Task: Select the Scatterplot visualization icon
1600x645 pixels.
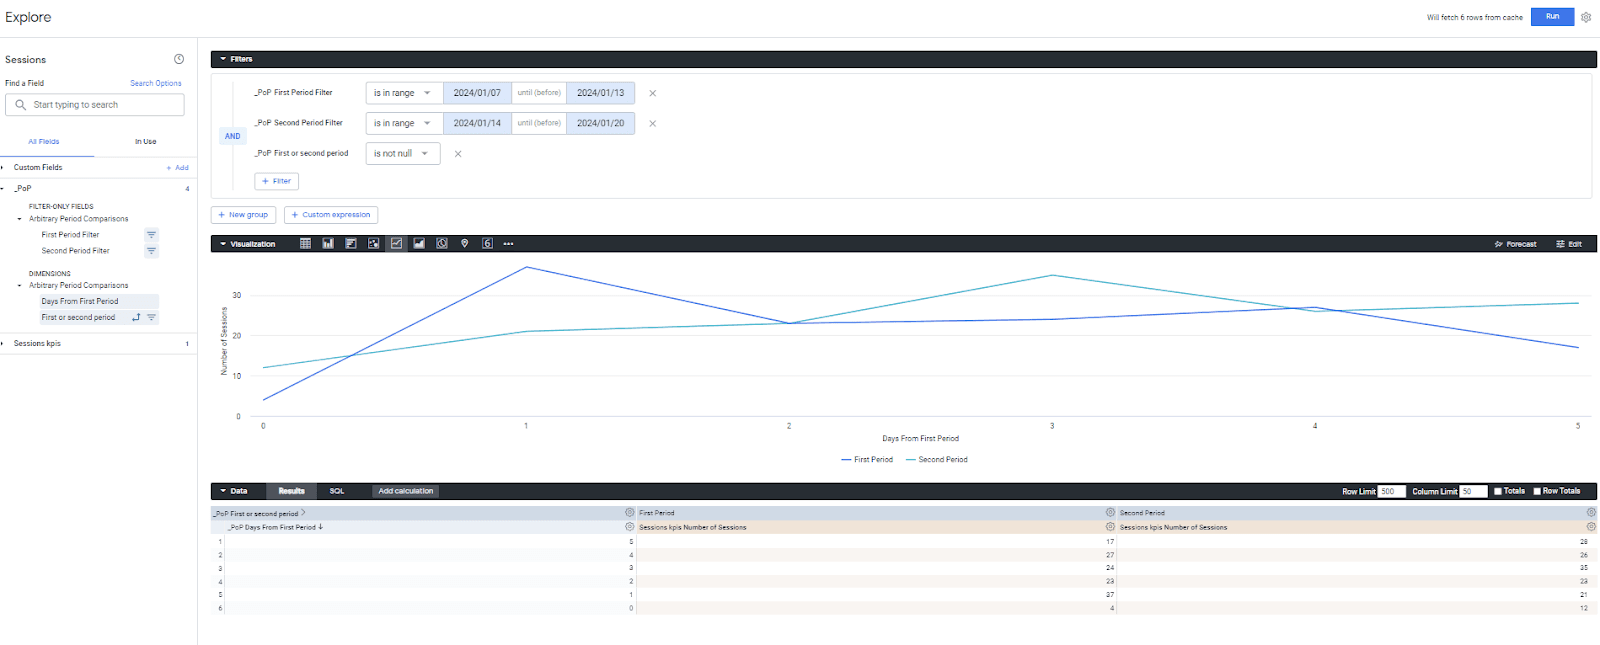Action: click(x=373, y=243)
